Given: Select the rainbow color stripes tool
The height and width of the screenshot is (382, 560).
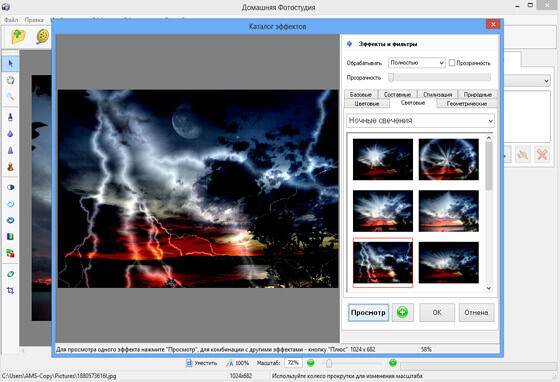Looking at the screenshot, I should [10, 236].
